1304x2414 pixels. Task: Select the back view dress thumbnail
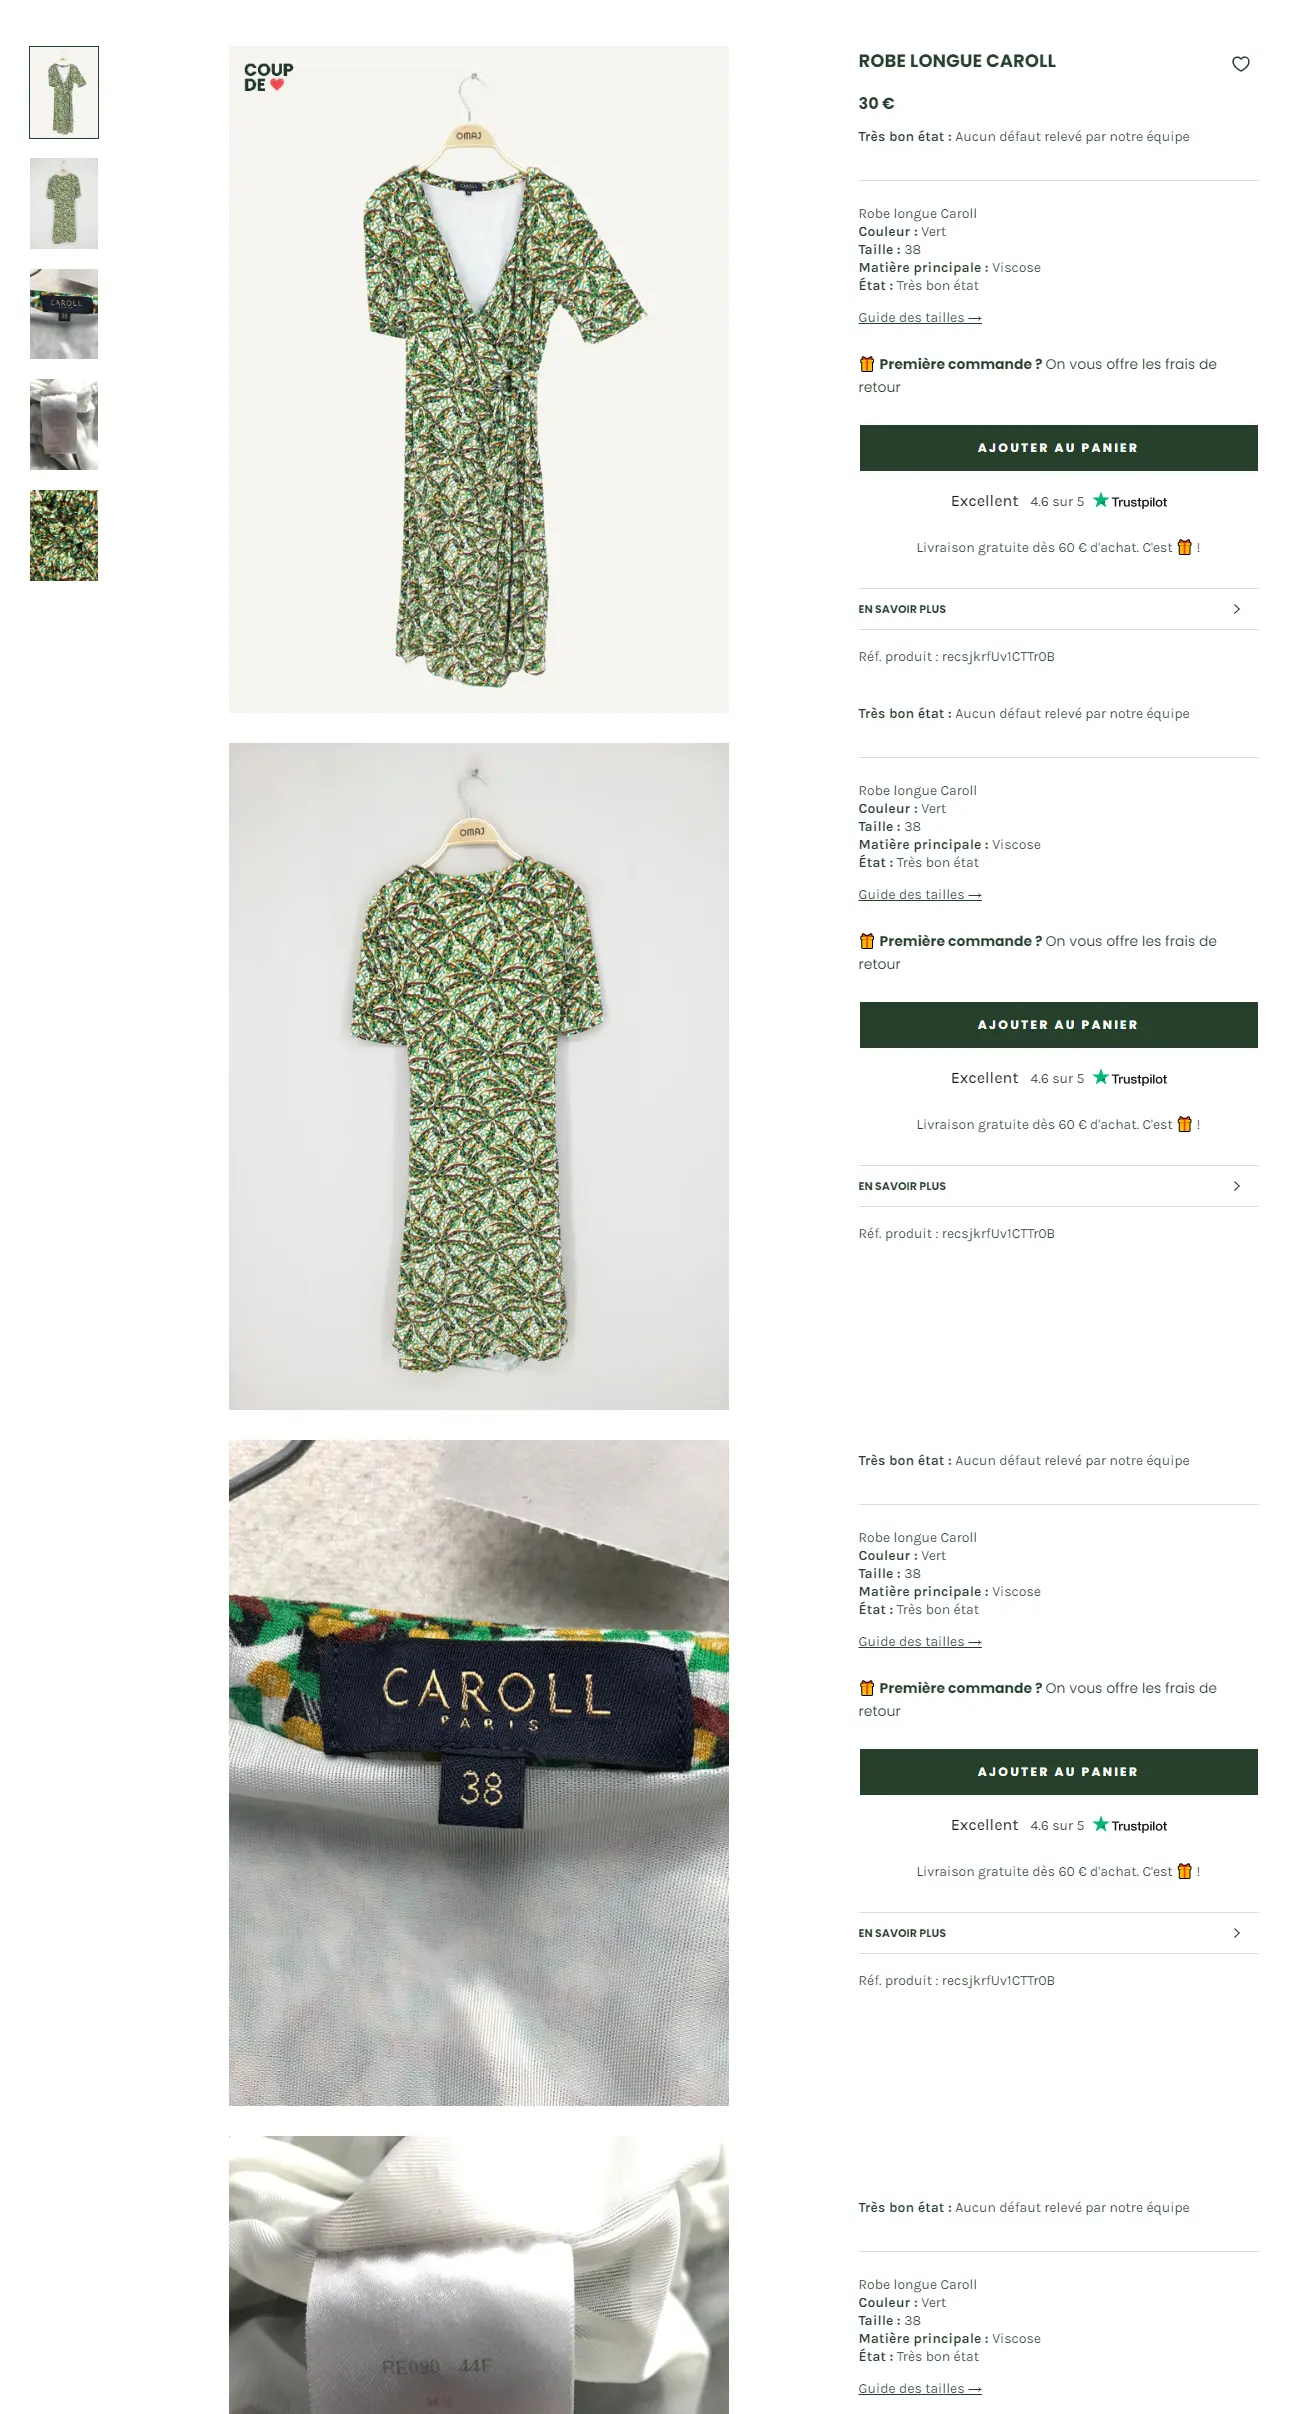pos(64,203)
